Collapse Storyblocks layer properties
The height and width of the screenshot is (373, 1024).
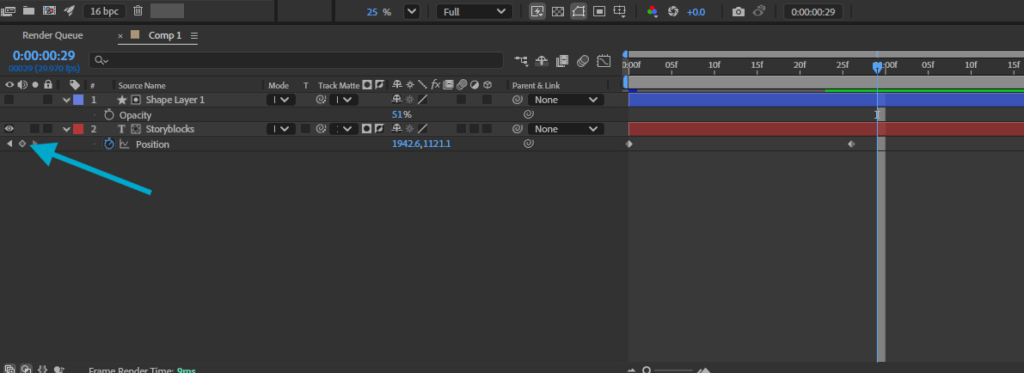(x=66, y=129)
